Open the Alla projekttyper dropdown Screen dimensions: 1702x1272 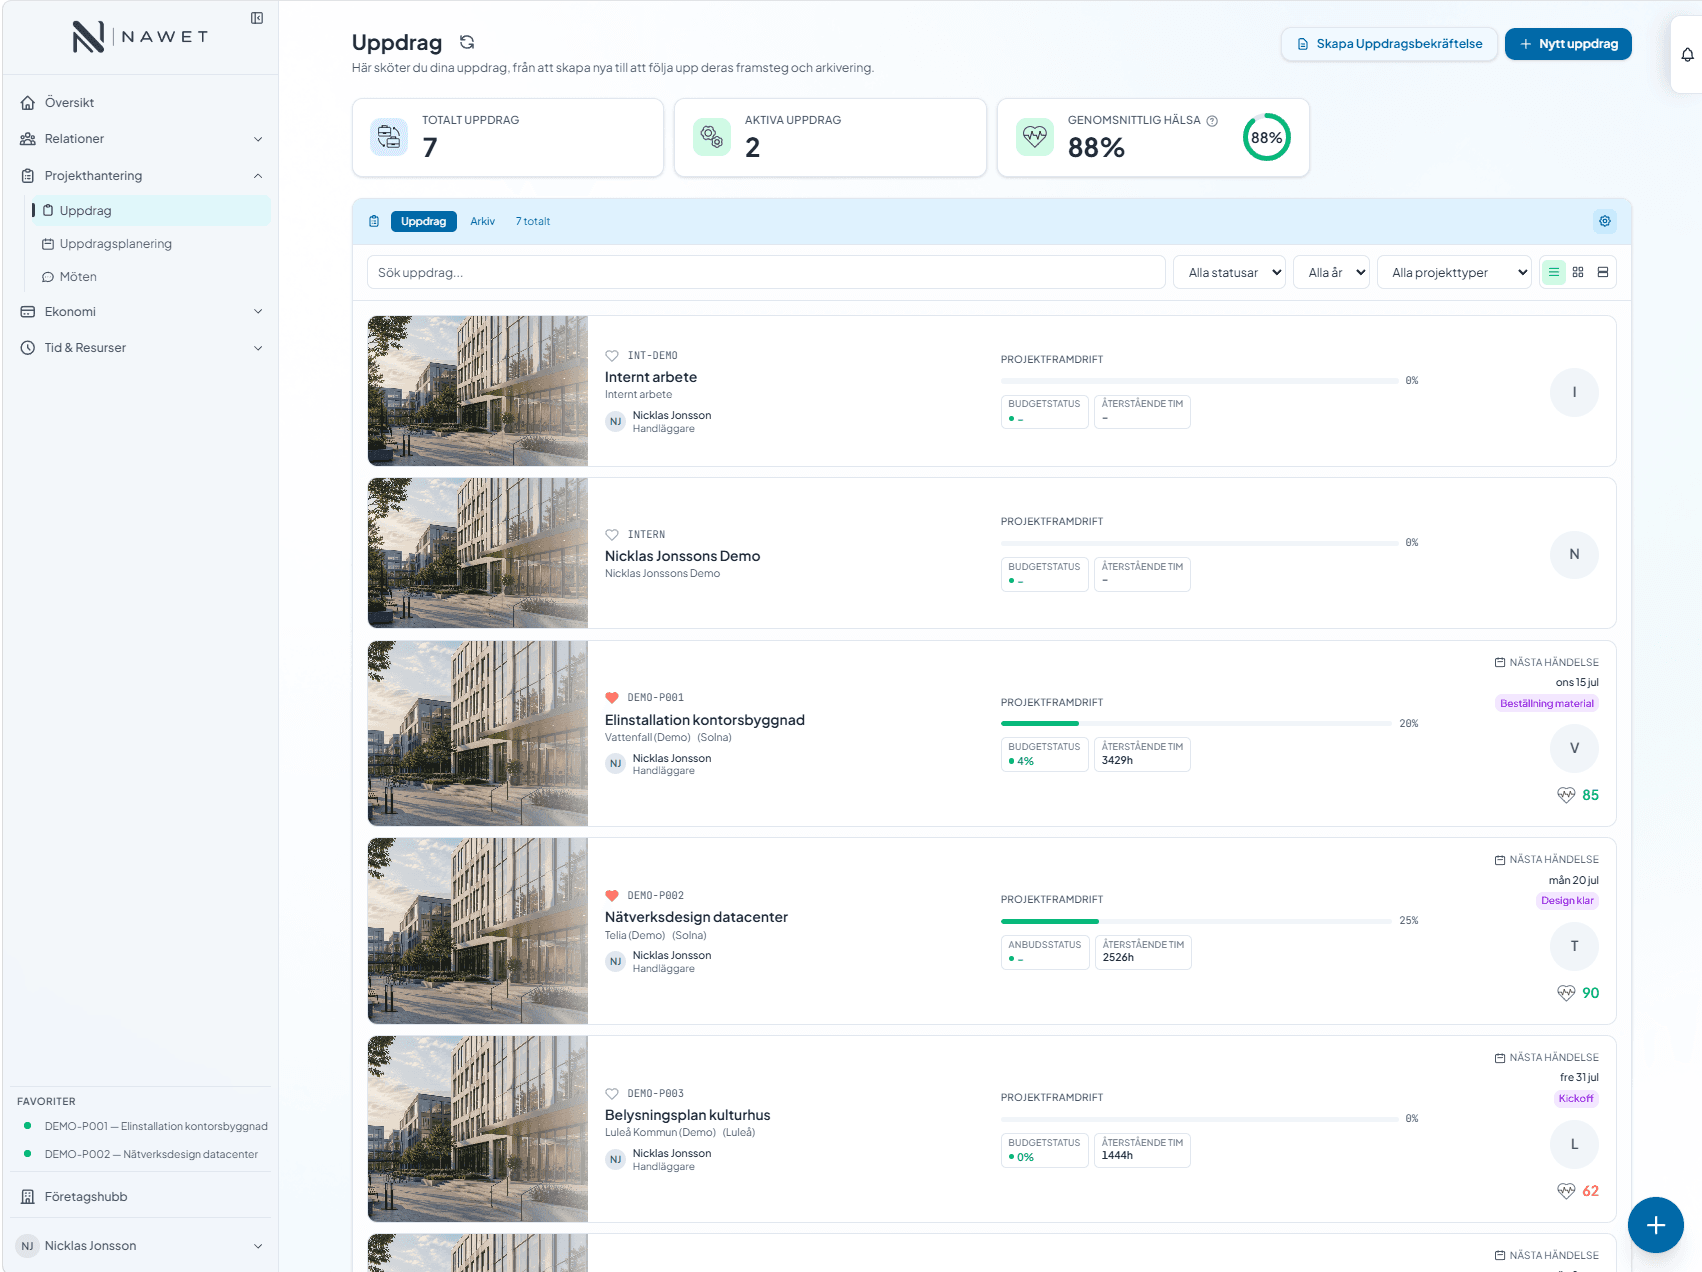[1454, 272]
